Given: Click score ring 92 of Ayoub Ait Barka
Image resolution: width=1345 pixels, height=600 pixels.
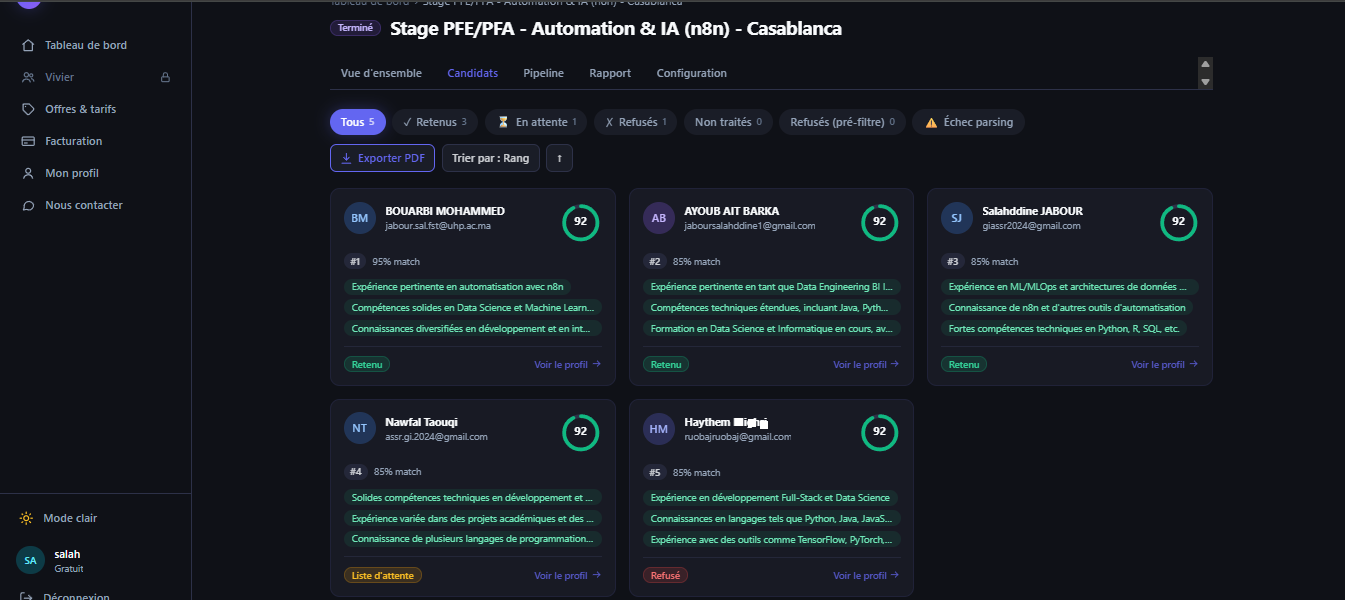Looking at the screenshot, I should [x=880, y=222].
